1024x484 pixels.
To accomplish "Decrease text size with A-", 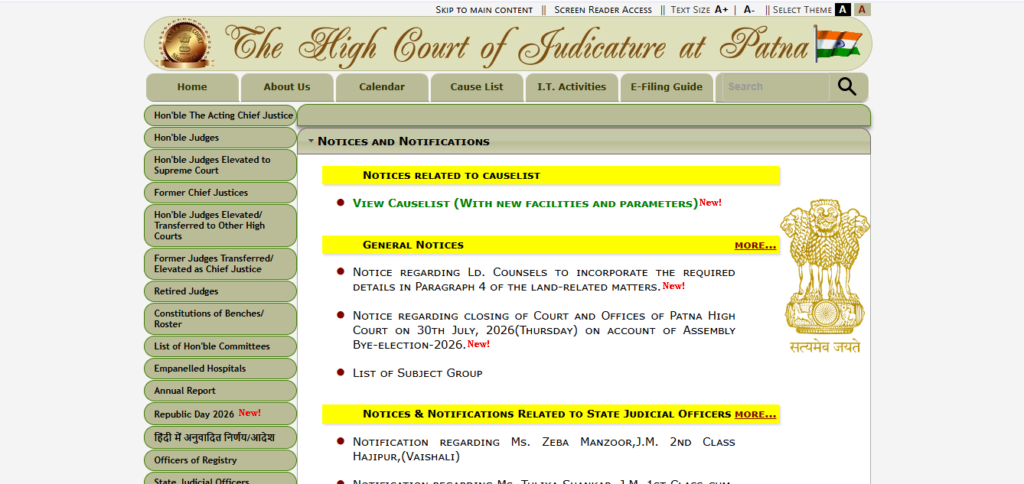I will (749, 10).
